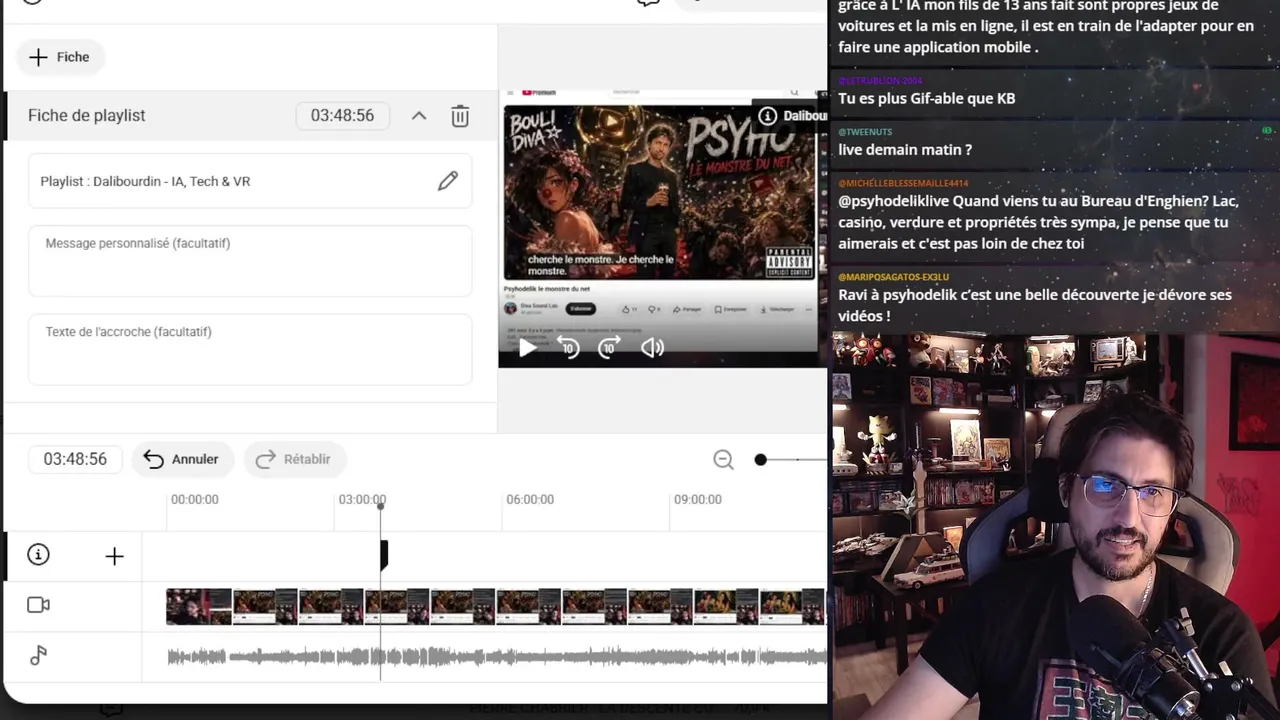Select the card marker on the timeline
Image resolution: width=1280 pixels, height=720 pixels.
pyautogui.click(x=384, y=555)
